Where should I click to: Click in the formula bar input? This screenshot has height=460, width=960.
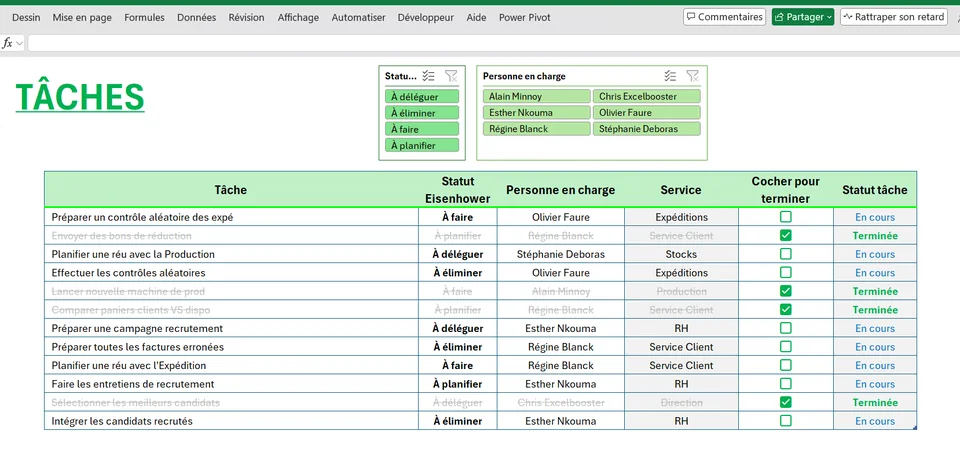[x=493, y=43]
